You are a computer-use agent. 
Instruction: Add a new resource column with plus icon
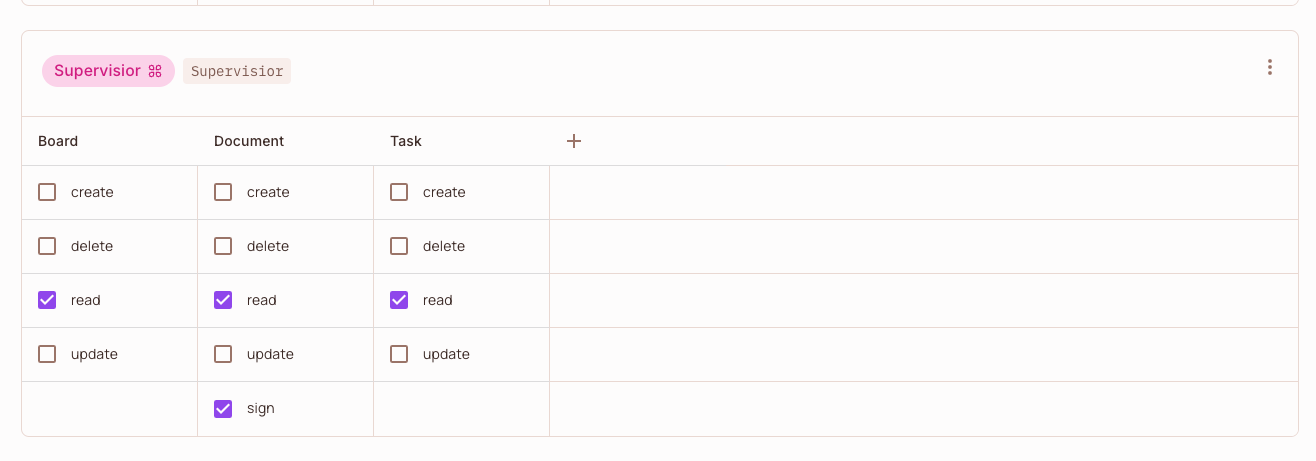[x=574, y=141]
